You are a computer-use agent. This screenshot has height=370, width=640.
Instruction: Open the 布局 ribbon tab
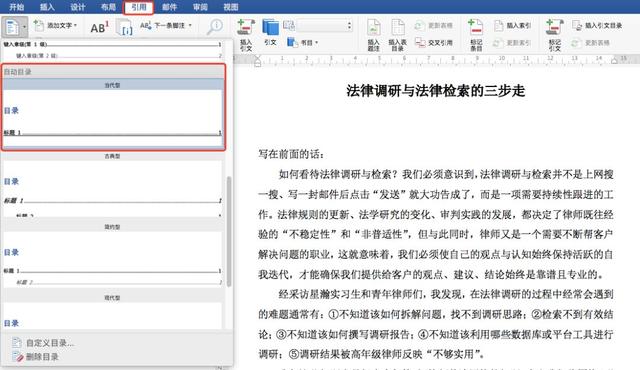(x=108, y=7)
